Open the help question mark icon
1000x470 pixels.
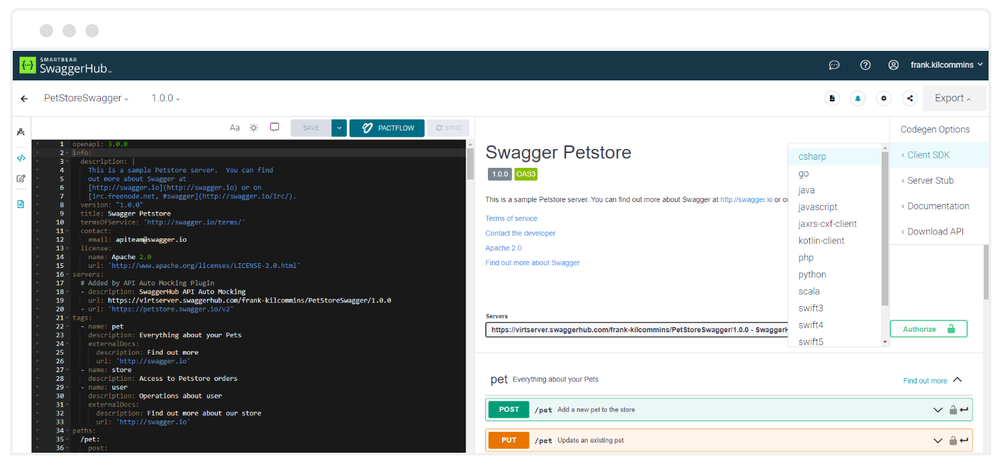[865, 65]
